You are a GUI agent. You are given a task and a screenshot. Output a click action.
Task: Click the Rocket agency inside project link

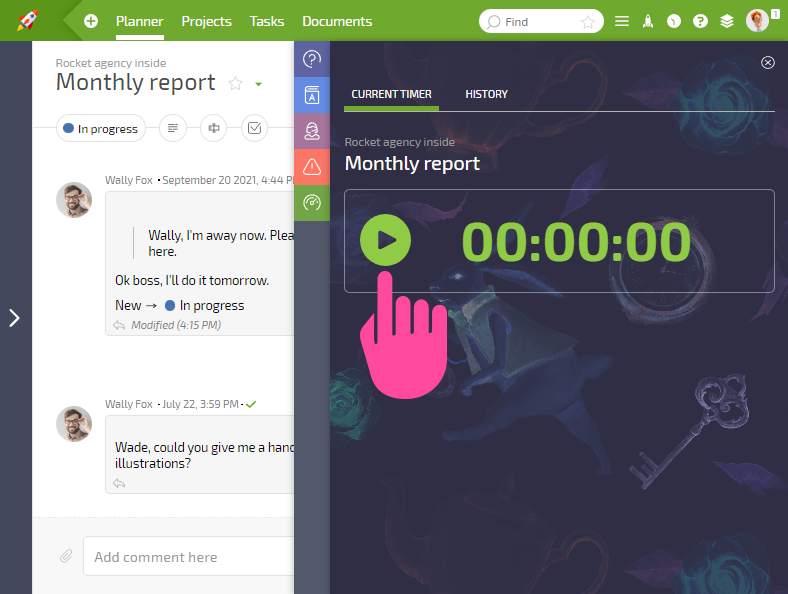pos(111,63)
